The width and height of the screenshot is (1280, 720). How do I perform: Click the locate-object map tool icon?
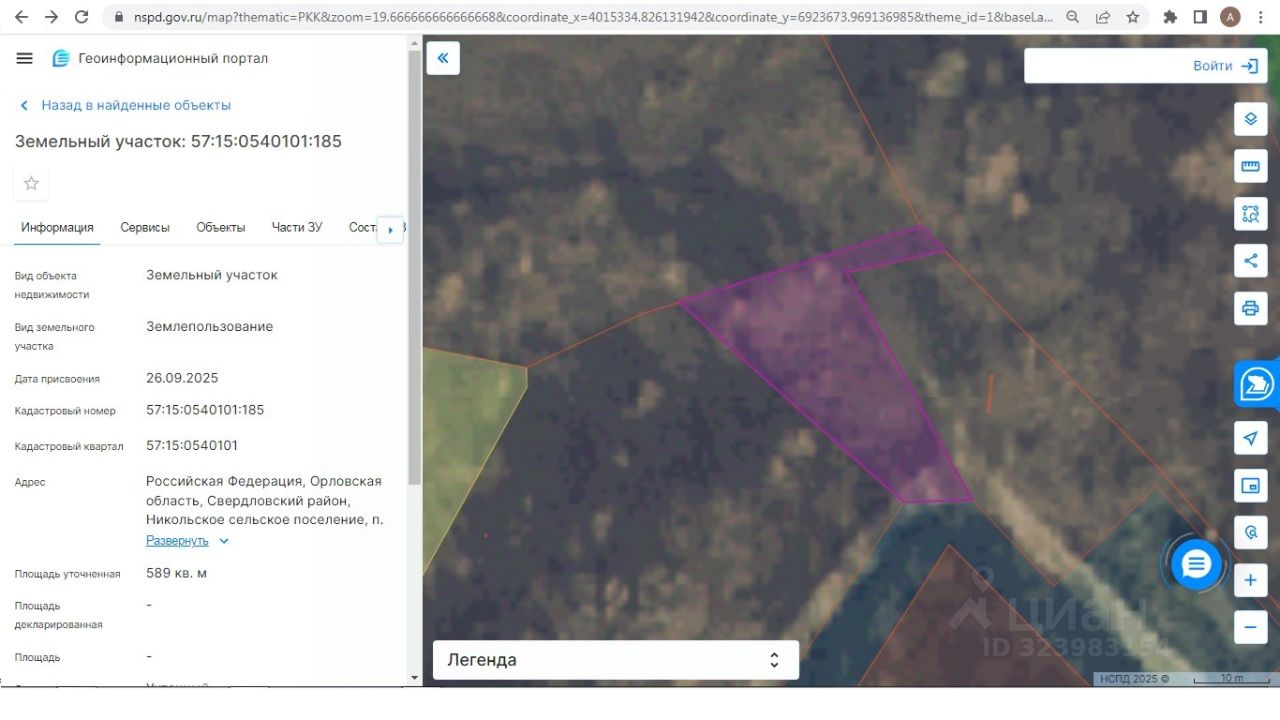coord(1250,532)
